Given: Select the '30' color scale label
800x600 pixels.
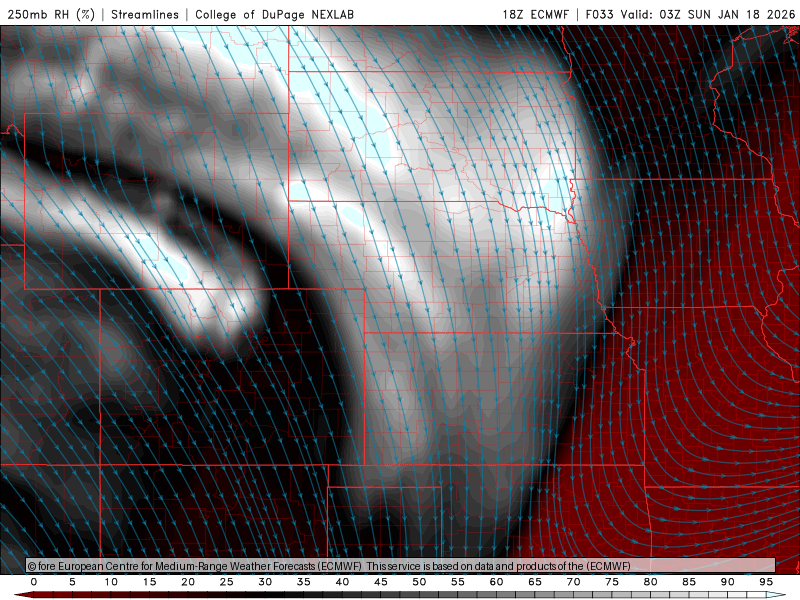Looking at the screenshot, I should [265, 582].
